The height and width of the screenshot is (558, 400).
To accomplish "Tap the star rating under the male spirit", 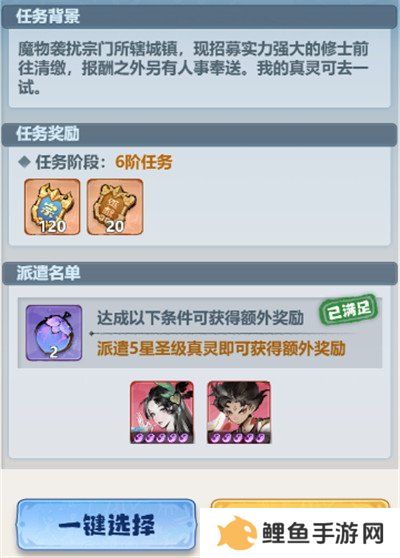I will coord(239,437).
